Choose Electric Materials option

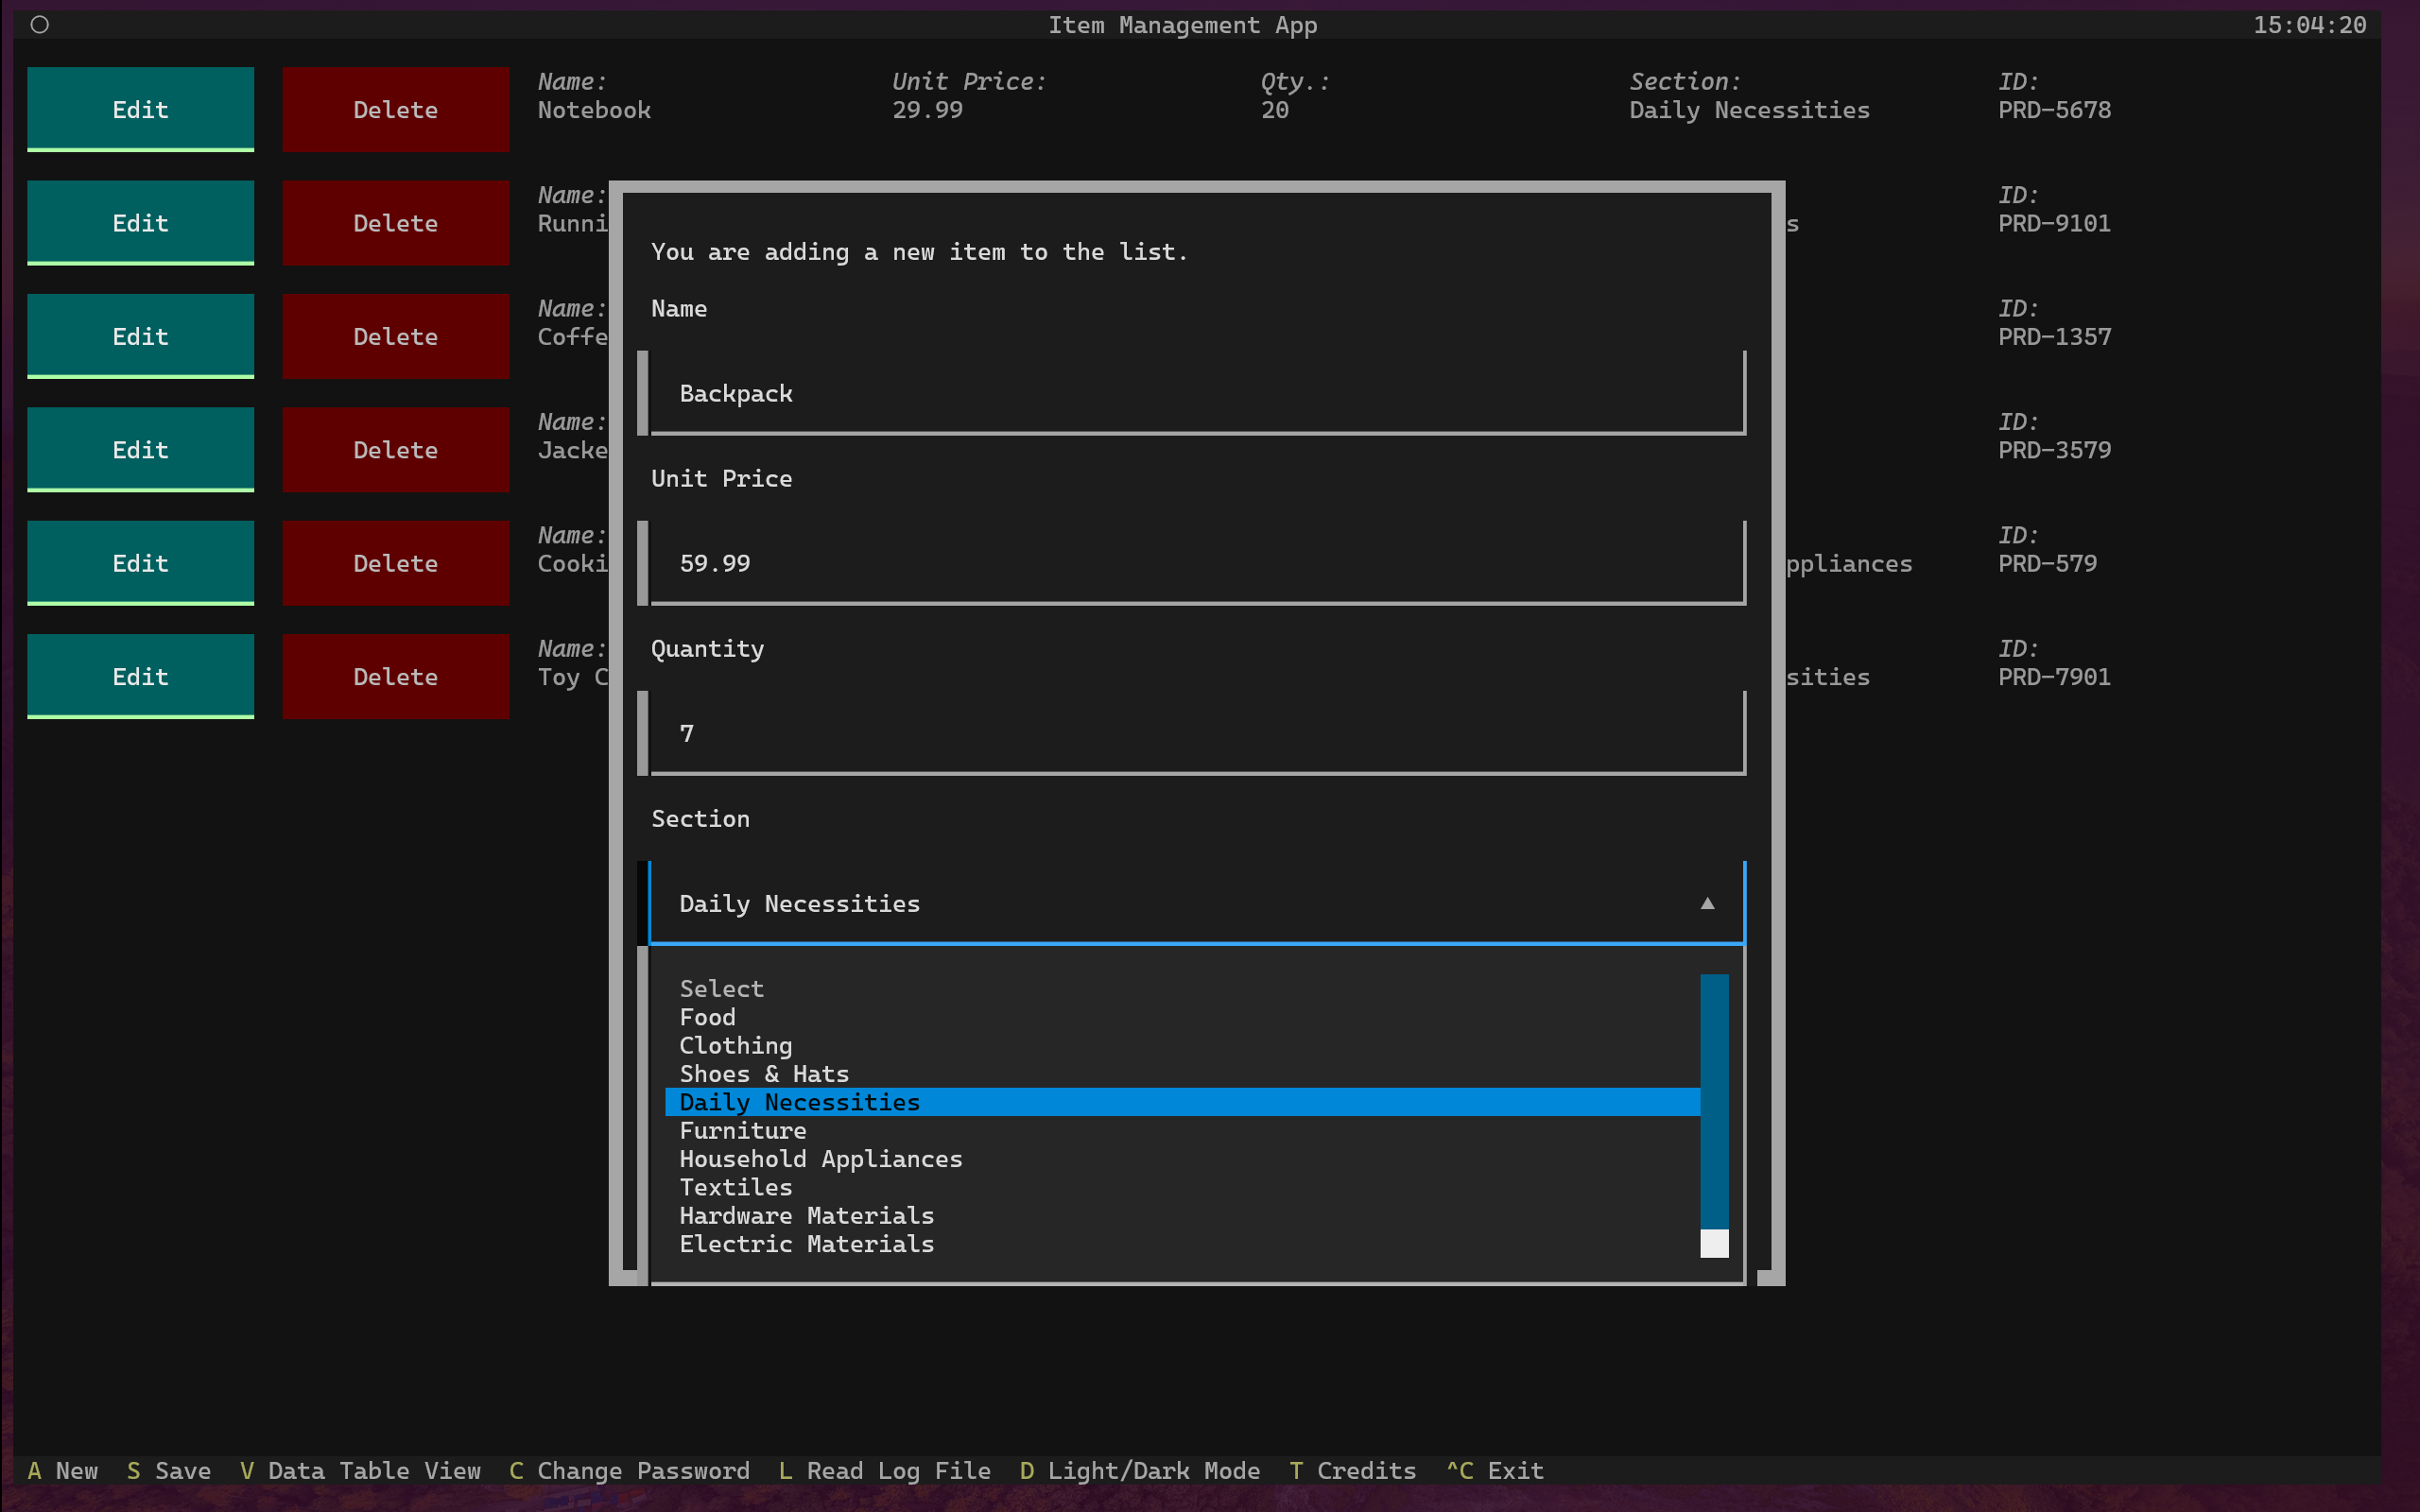point(1182,1244)
